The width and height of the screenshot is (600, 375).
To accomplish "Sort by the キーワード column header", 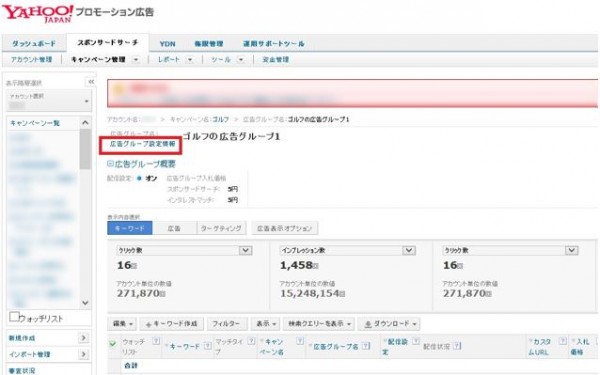I will (x=185, y=346).
